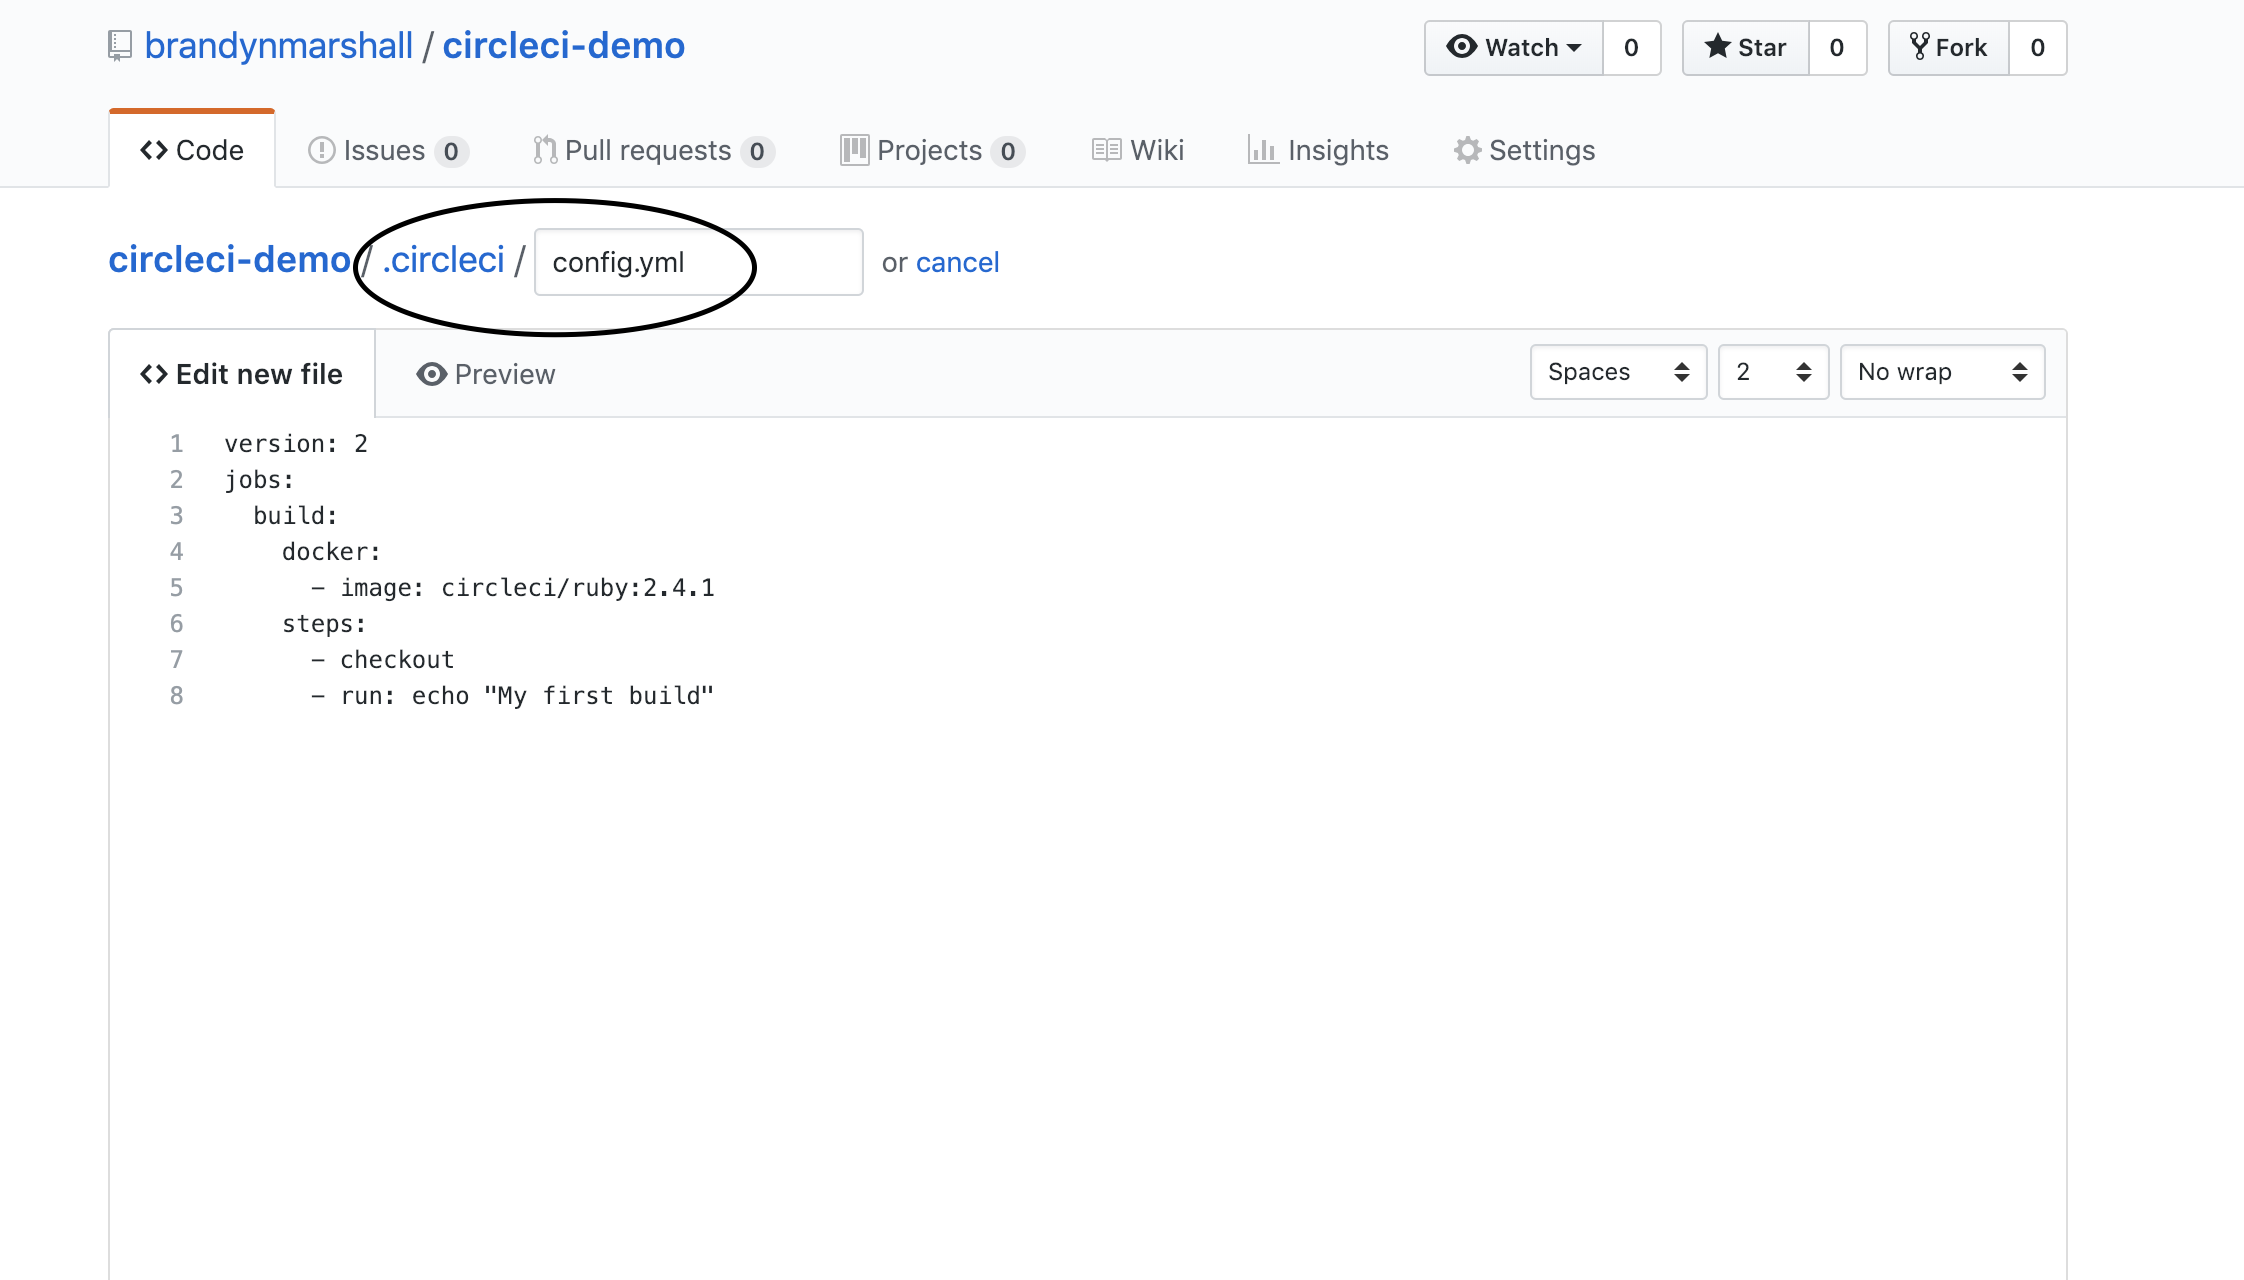Click line 1 text 'version: 2'
The image size is (2244, 1280).
(296, 443)
